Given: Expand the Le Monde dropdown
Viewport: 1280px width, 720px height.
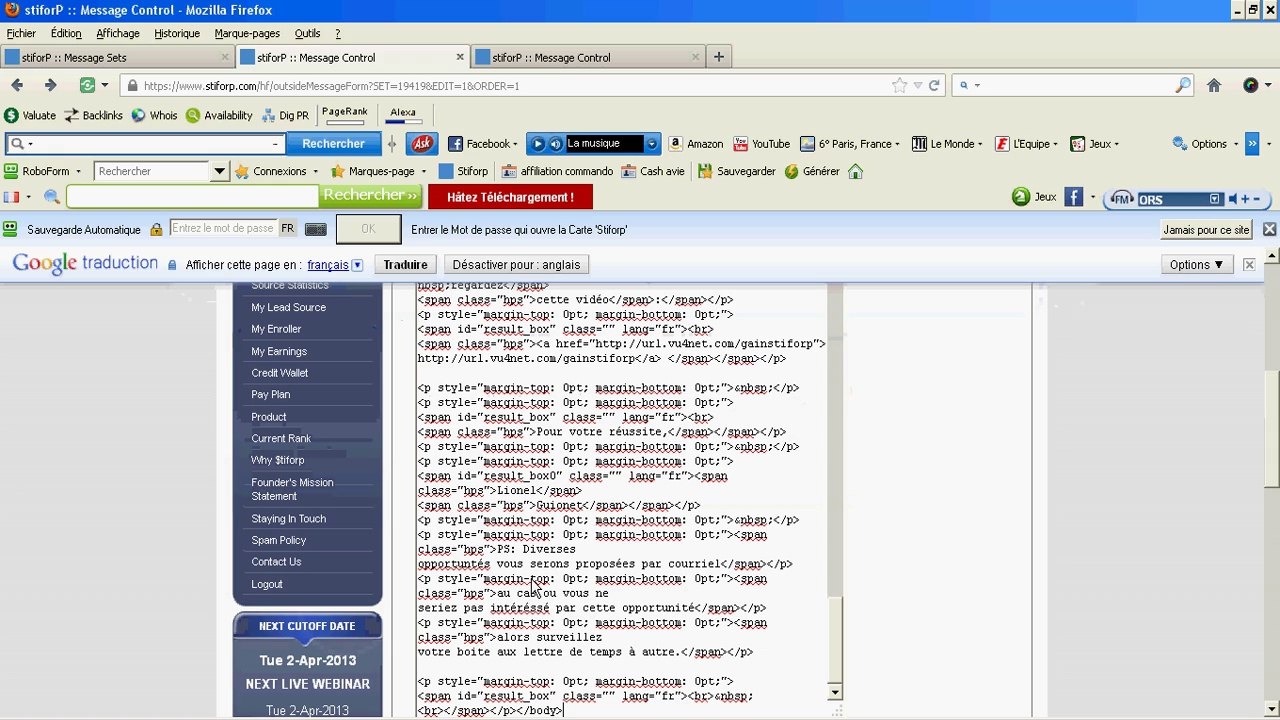Looking at the screenshot, I should click(980, 144).
